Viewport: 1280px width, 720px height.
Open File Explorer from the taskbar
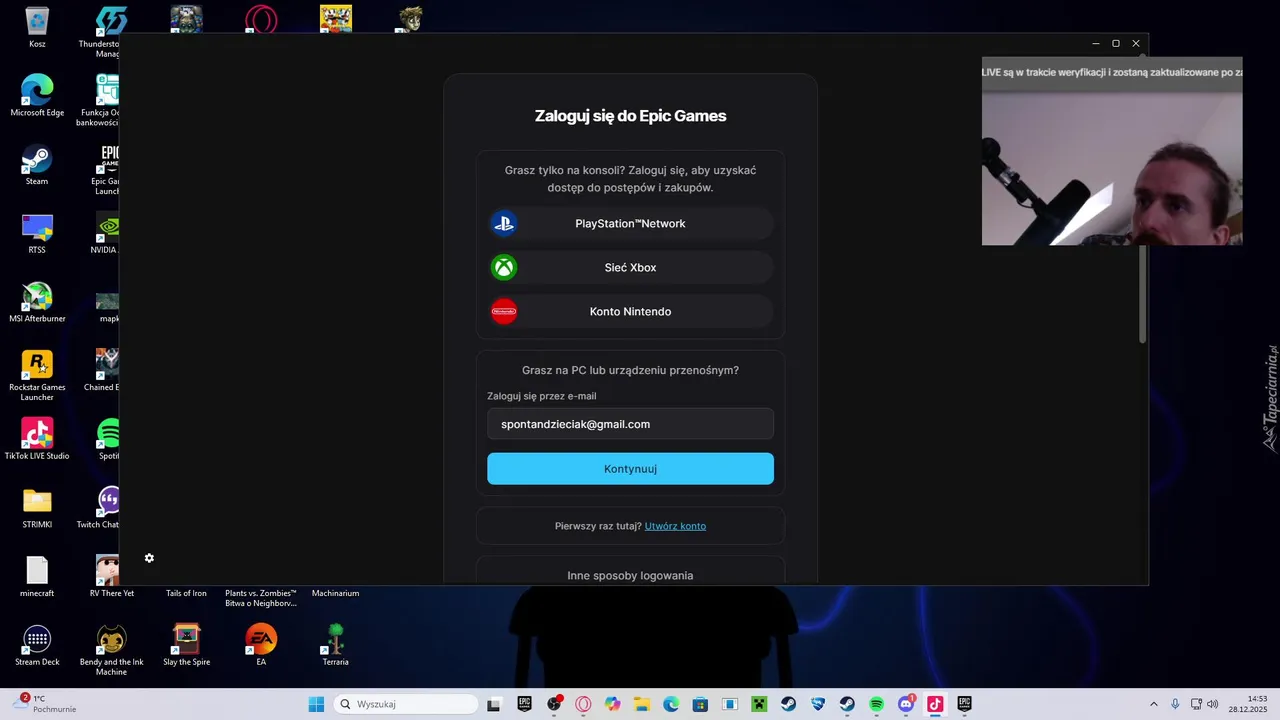point(641,704)
